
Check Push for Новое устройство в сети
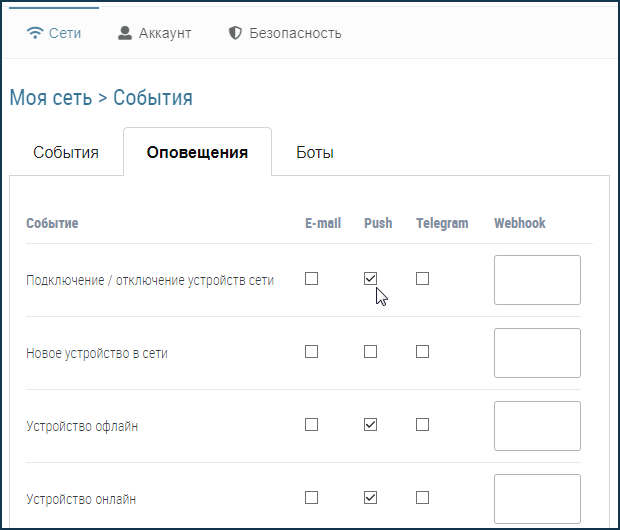click(371, 352)
